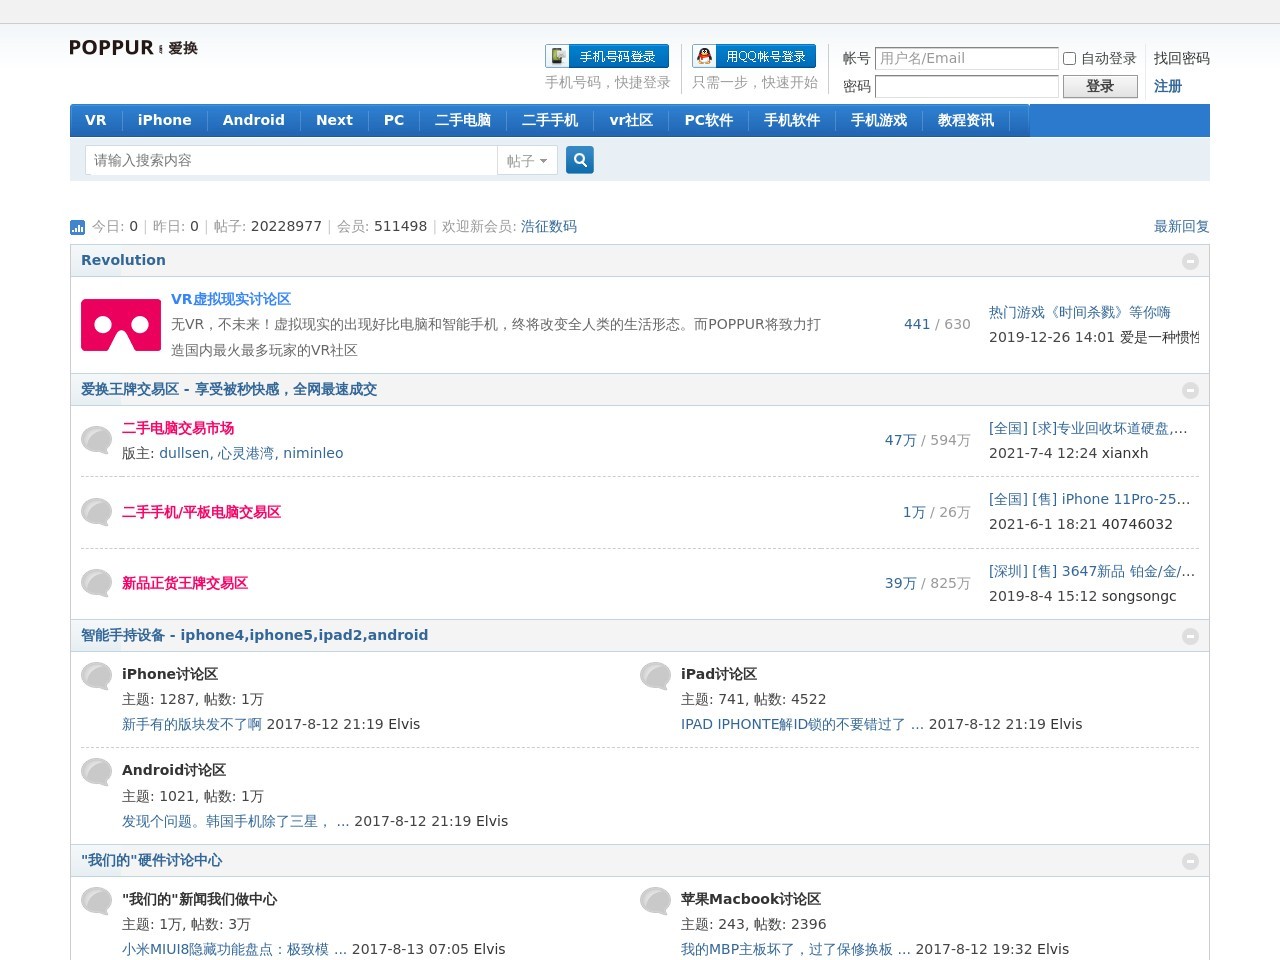Open the iPhone navigation tab

[164, 120]
